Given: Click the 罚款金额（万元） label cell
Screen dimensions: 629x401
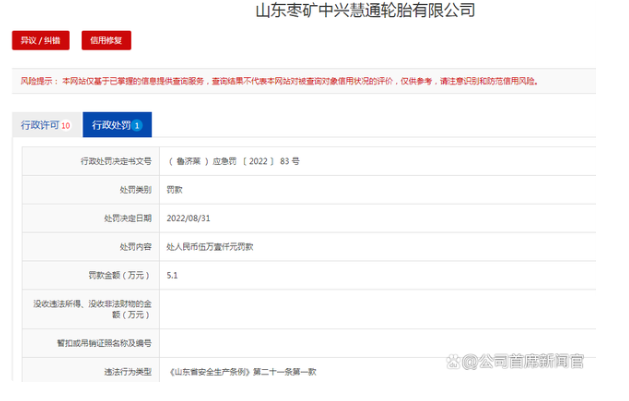Looking at the screenshot, I should coord(91,275).
